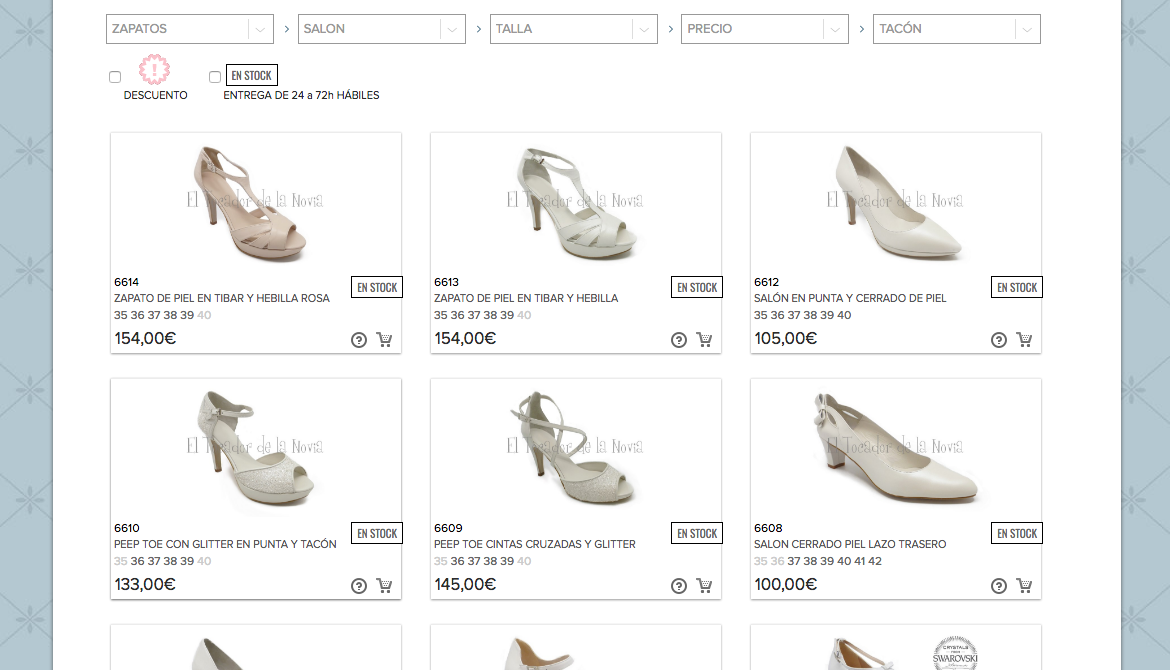1170x670 pixels.
Task: Add shoe 6609 to cart
Action: [x=704, y=586]
